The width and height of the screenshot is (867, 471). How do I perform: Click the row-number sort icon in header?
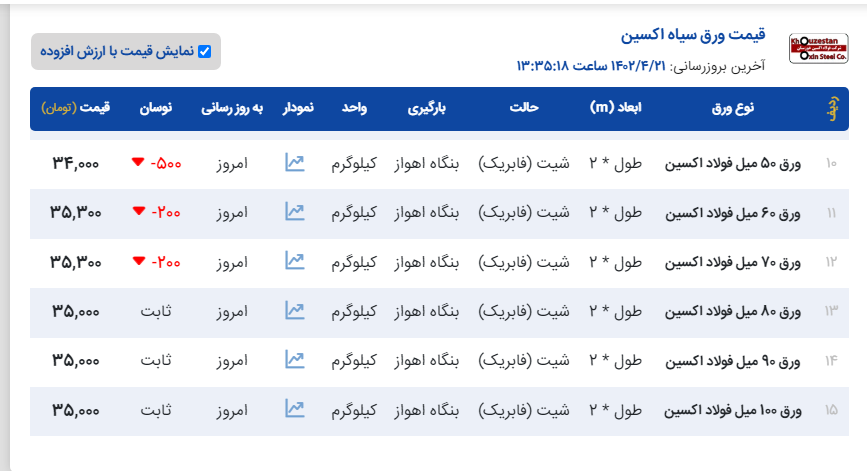click(830, 108)
